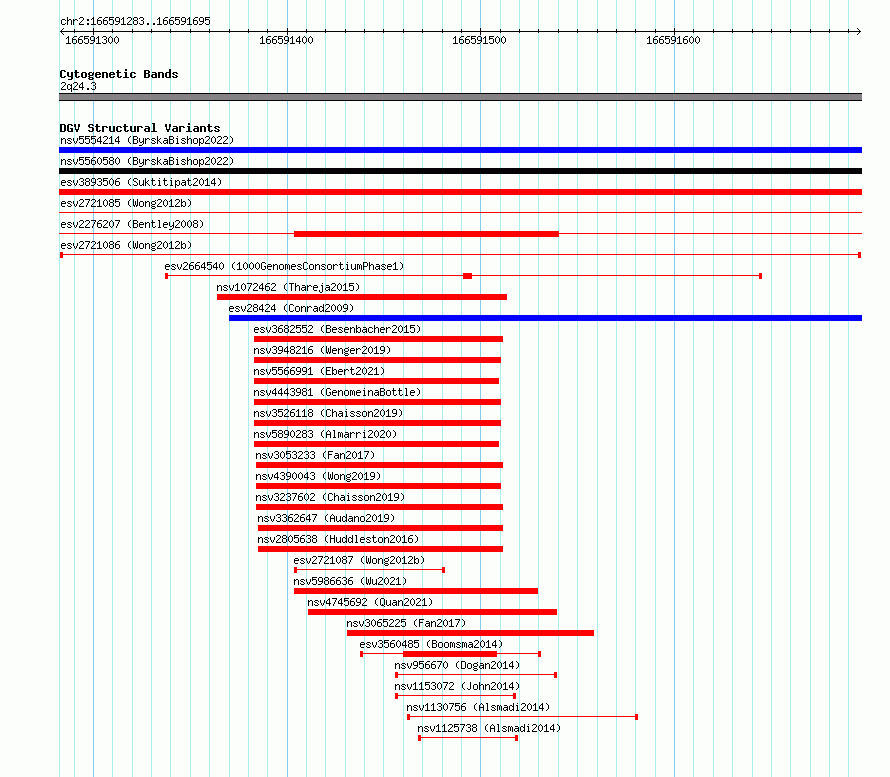The height and width of the screenshot is (777, 890).
Task: Select nsv4745692 (Quan2021) label
Action: 370,602
